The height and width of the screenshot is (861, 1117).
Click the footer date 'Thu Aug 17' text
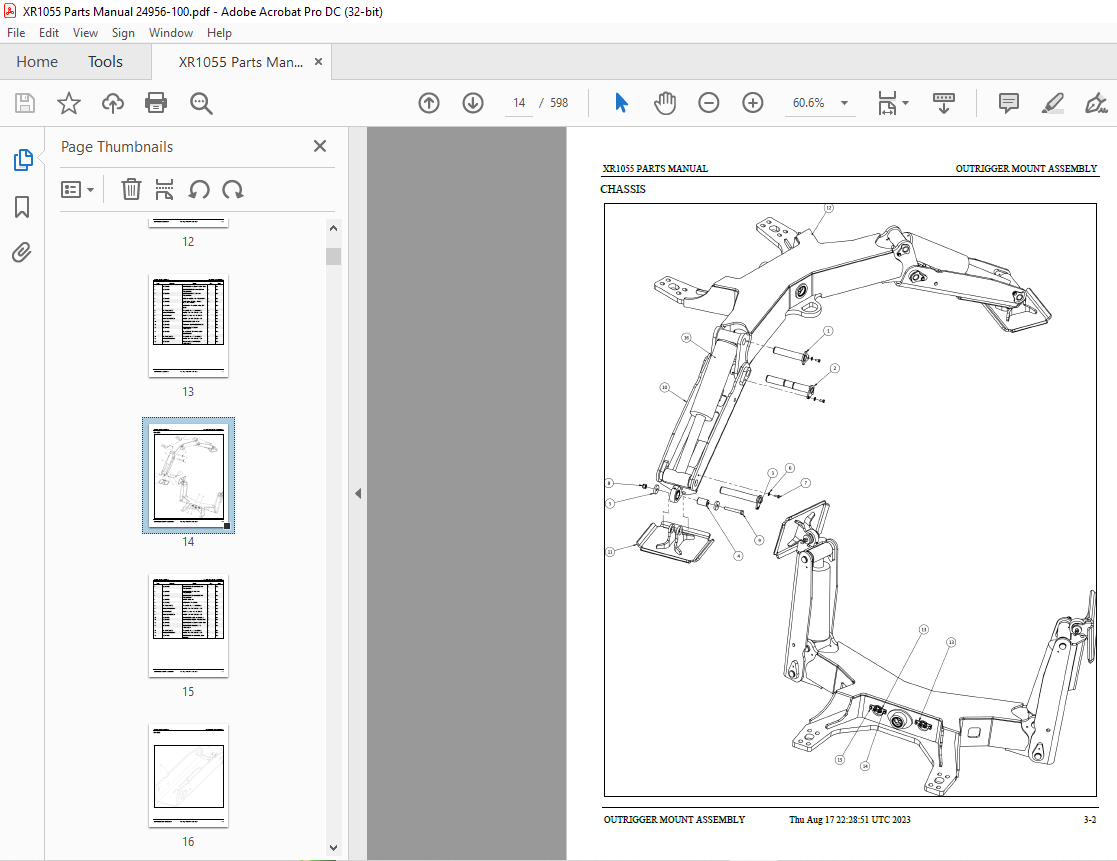pyautogui.click(x=849, y=820)
